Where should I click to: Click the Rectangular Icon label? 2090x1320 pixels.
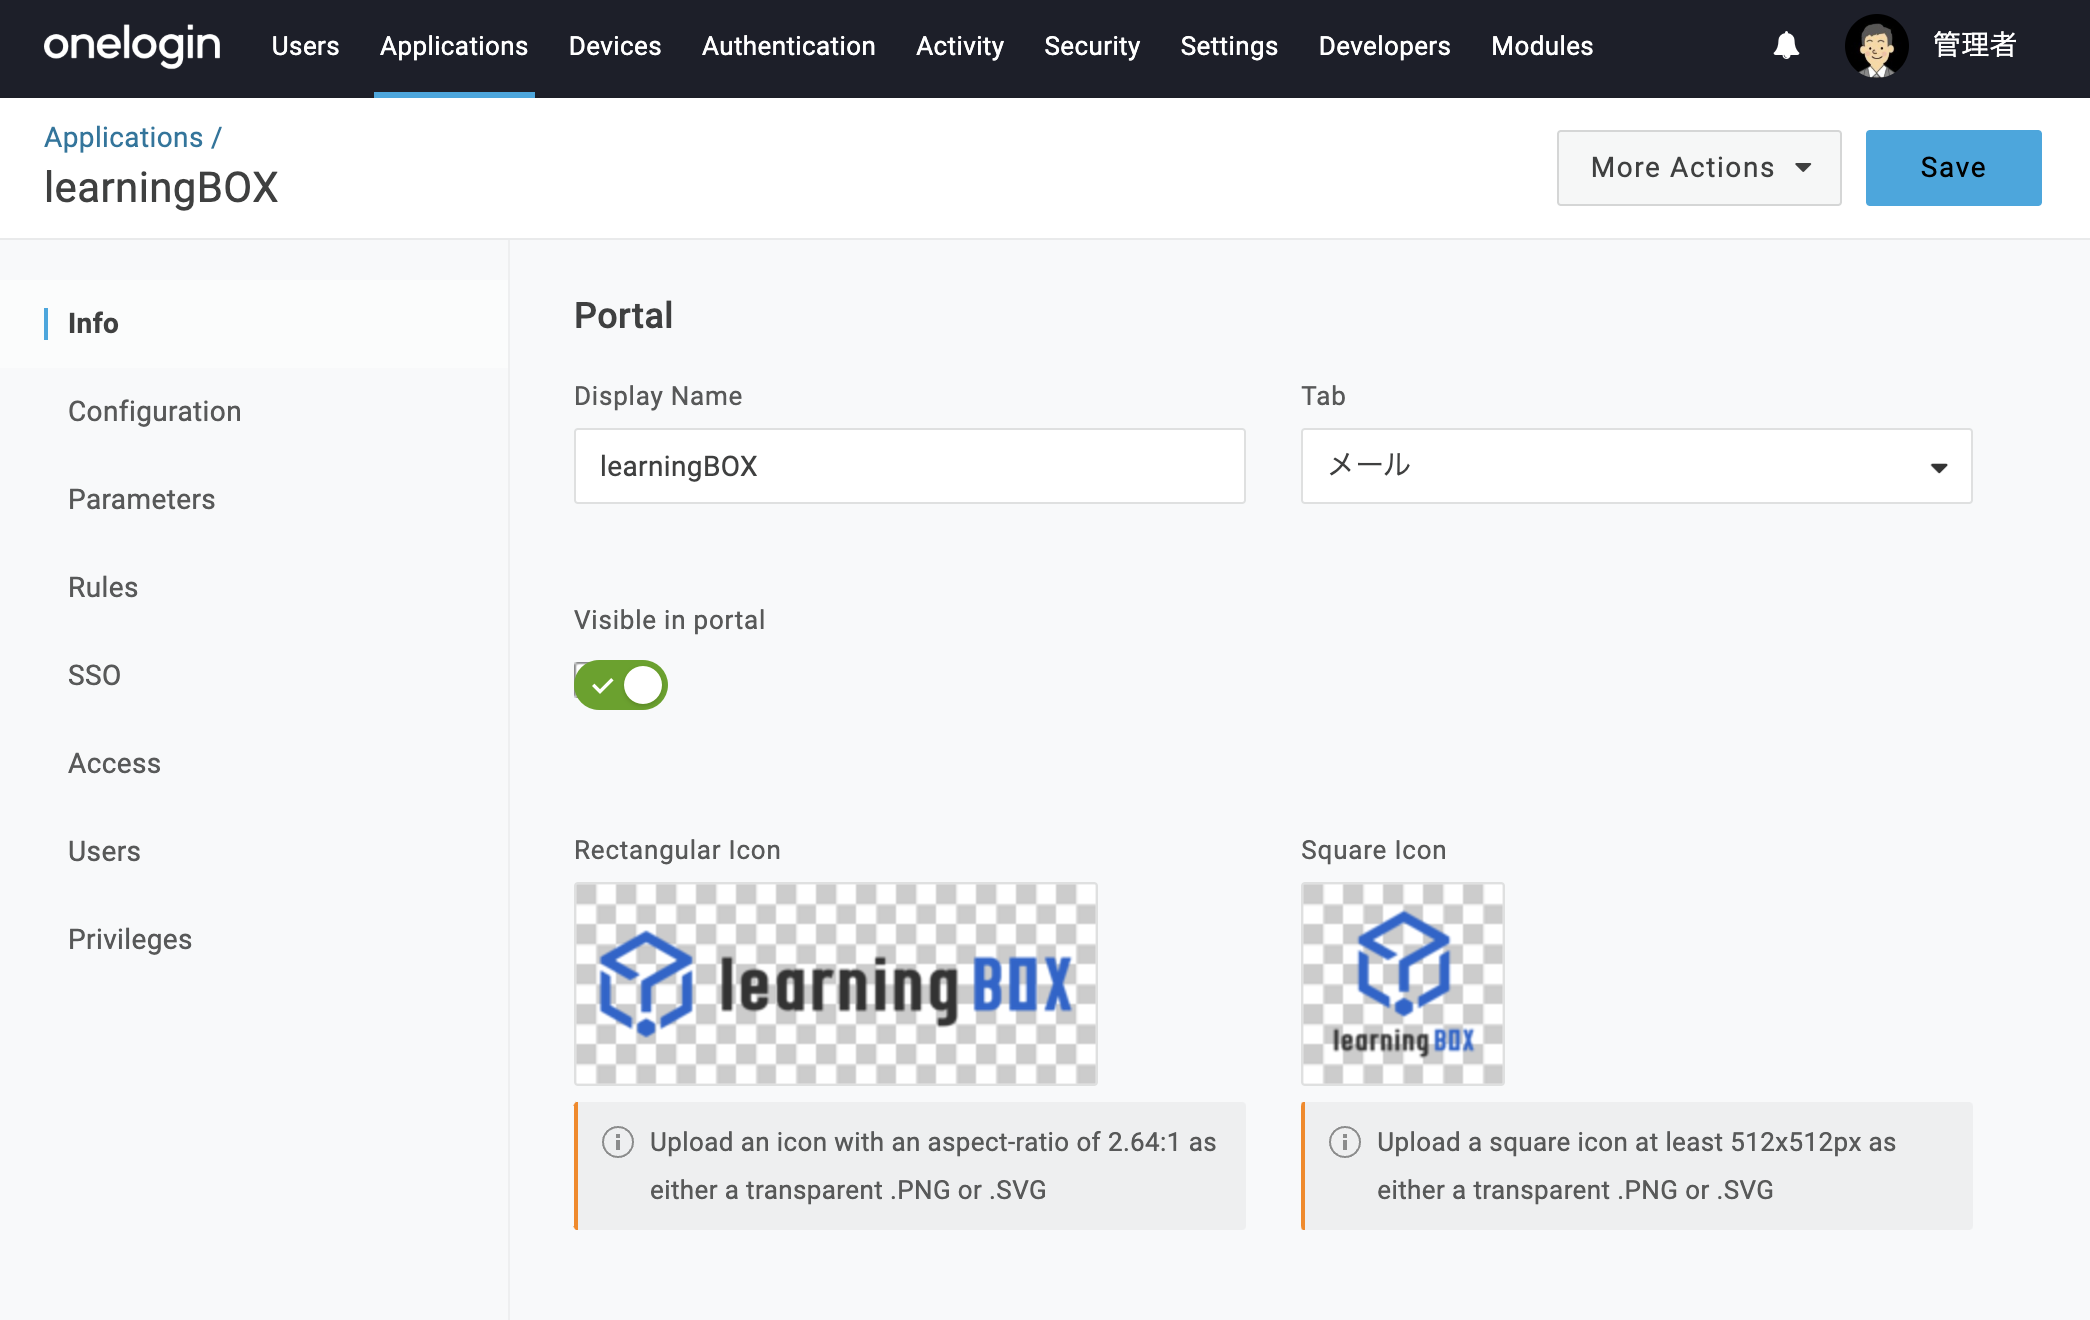pos(677,850)
